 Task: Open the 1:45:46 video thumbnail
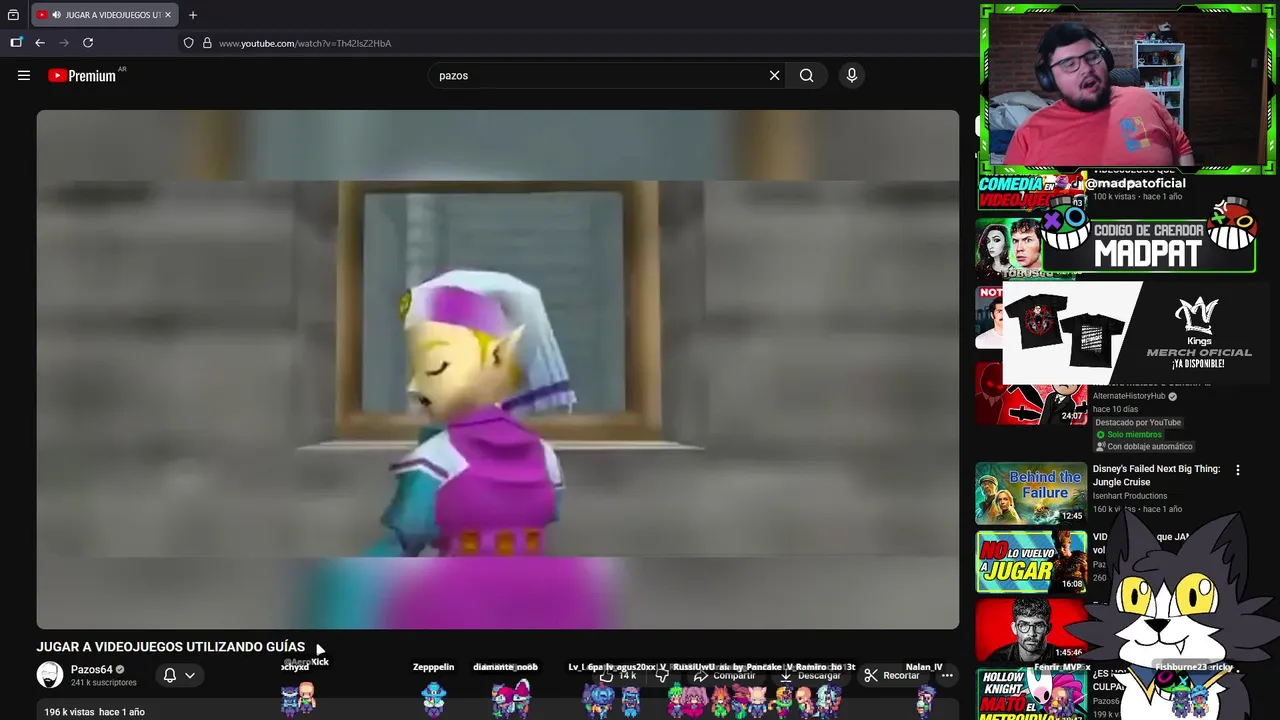[x=1031, y=630]
